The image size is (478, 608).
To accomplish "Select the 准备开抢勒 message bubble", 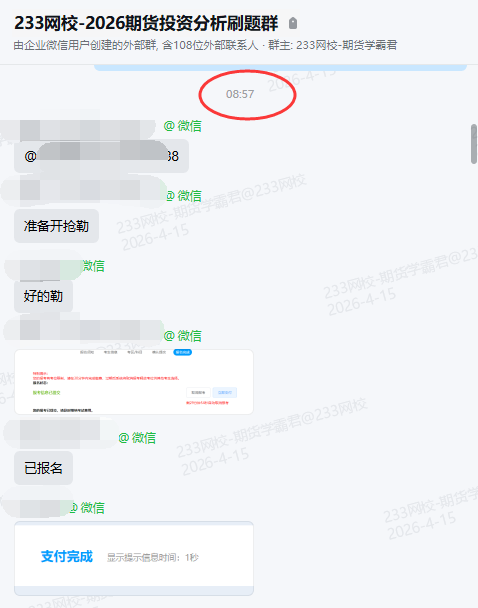I will 57,226.
